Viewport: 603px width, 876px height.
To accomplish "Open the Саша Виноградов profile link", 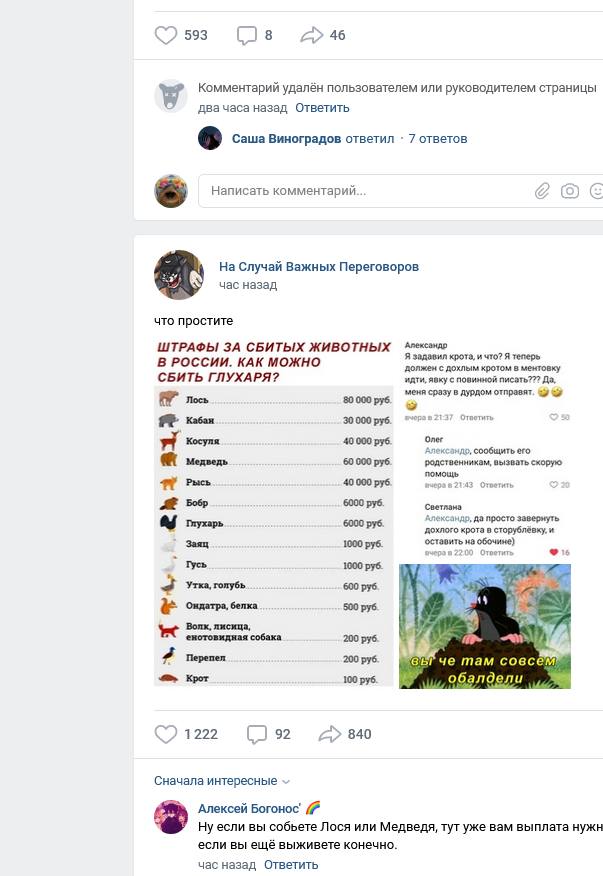I will pyautogui.click(x=286, y=139).
